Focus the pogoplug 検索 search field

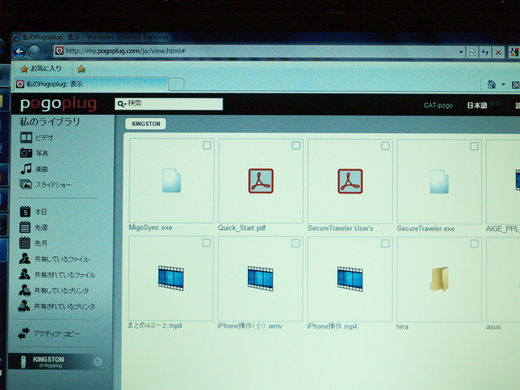[x=169, y=104]
